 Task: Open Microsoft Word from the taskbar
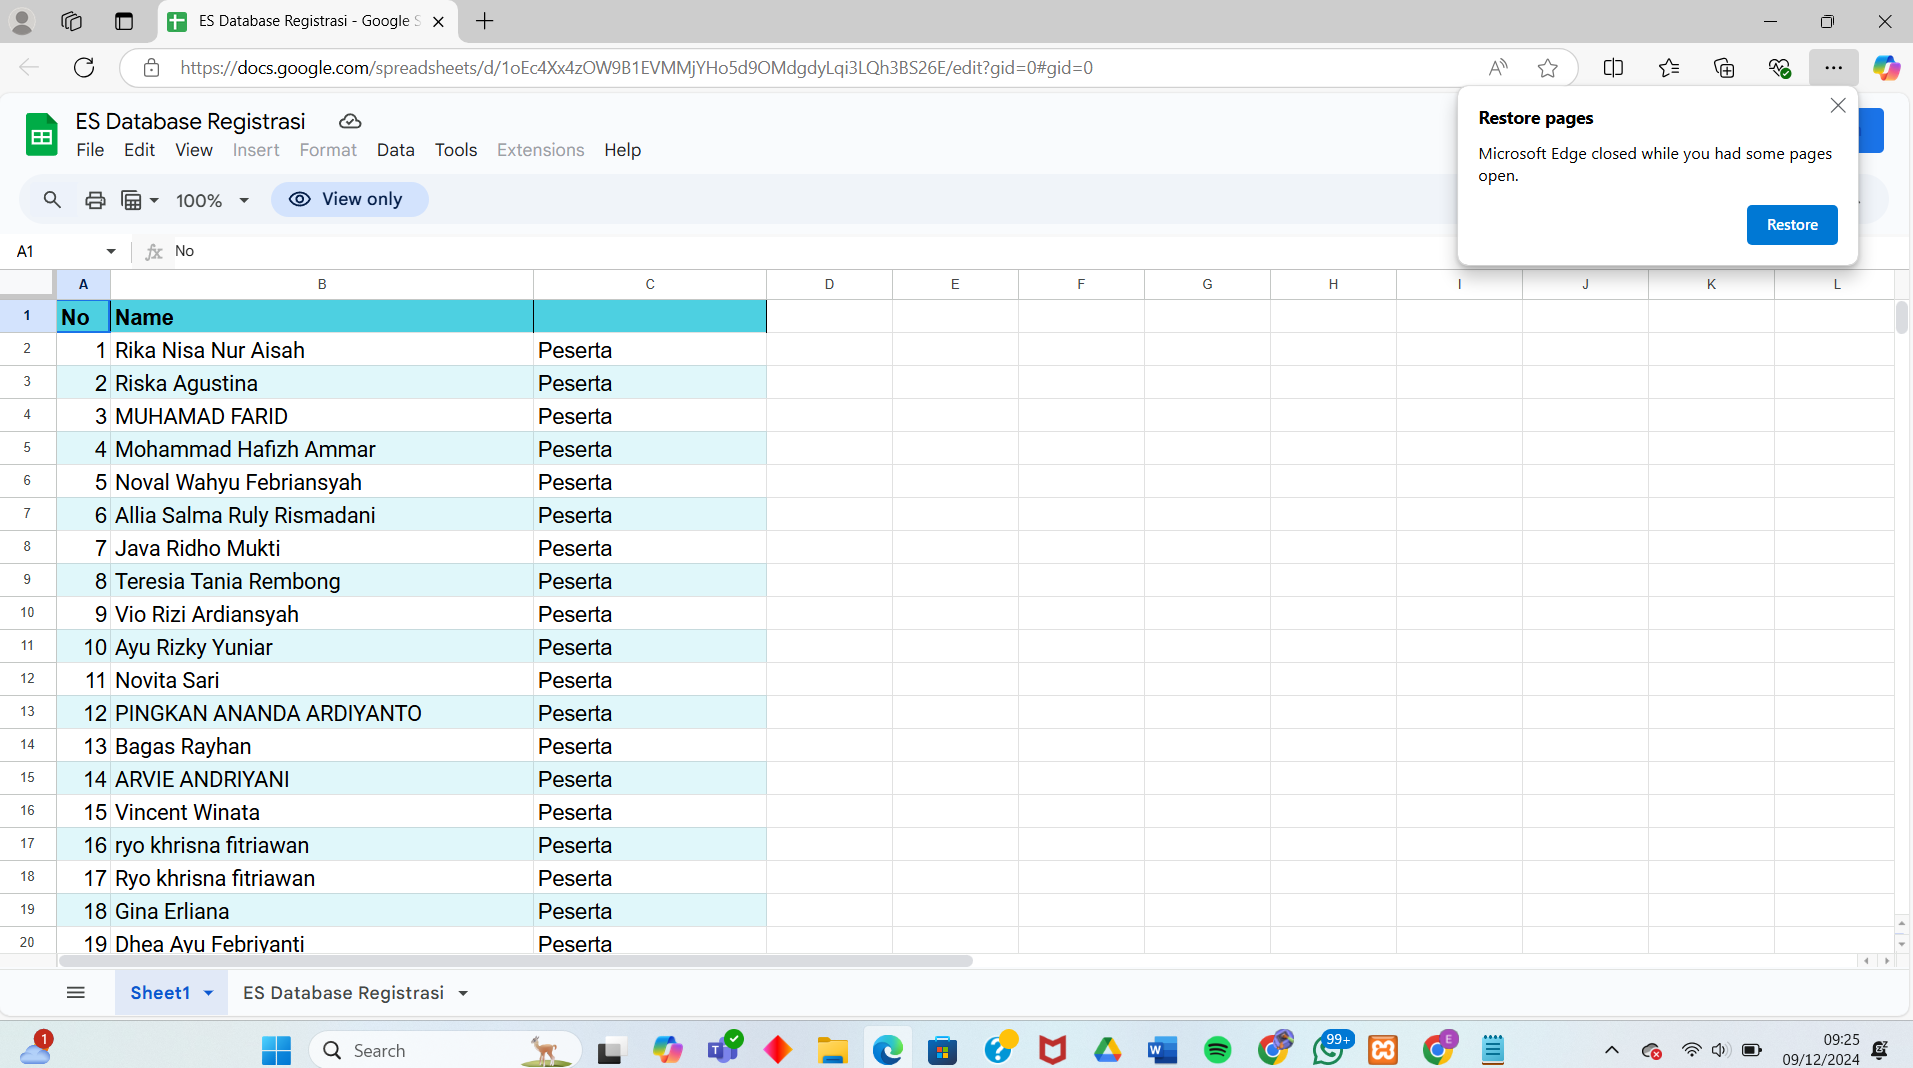coord(1162,1050)
